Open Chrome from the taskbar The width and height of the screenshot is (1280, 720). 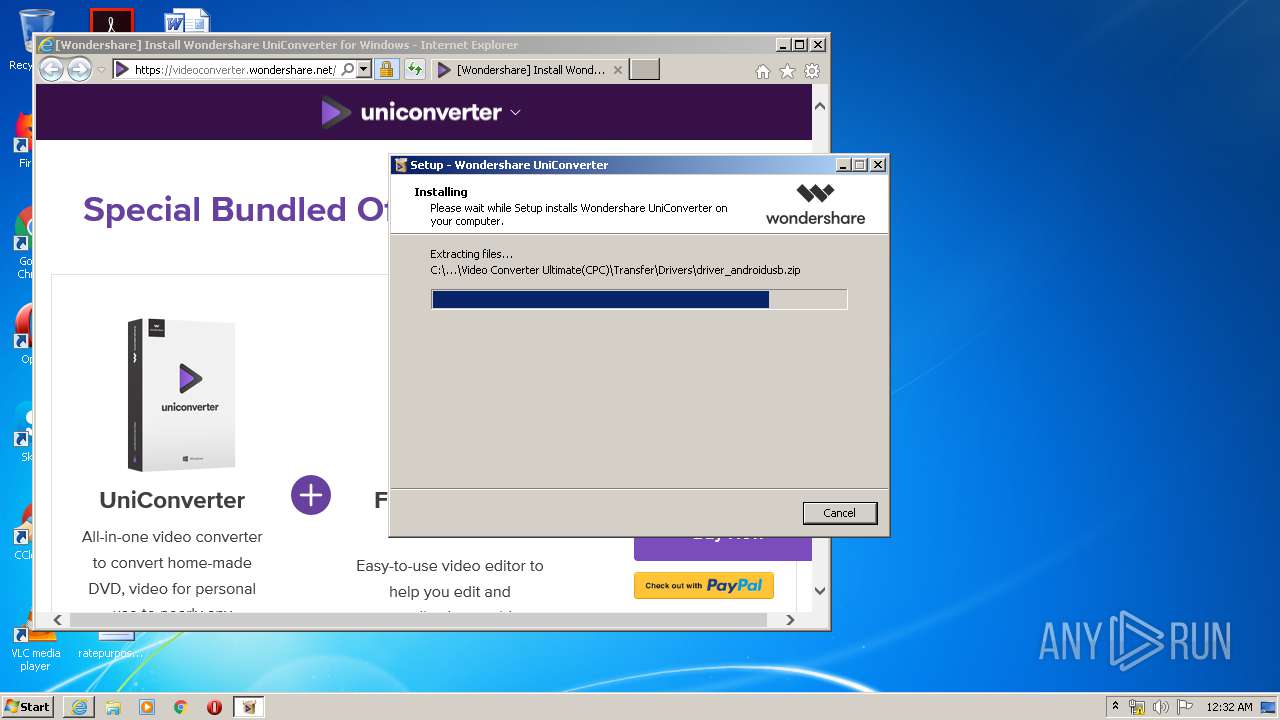tap(180, 707)
